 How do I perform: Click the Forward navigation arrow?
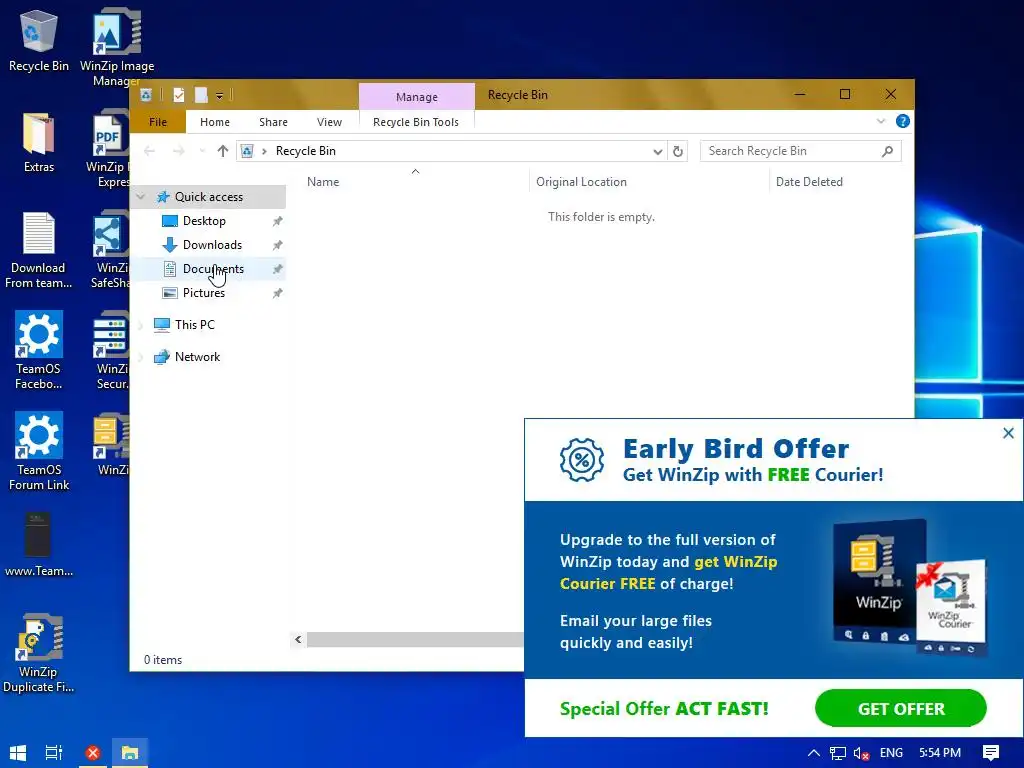coord(178,152)
